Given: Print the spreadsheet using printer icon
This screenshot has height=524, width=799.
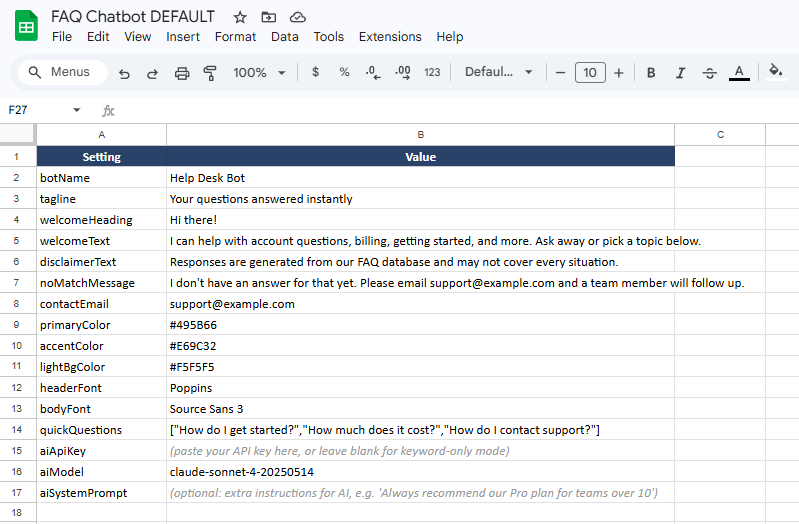Looking at the screenshot, I should click(182, 73).
